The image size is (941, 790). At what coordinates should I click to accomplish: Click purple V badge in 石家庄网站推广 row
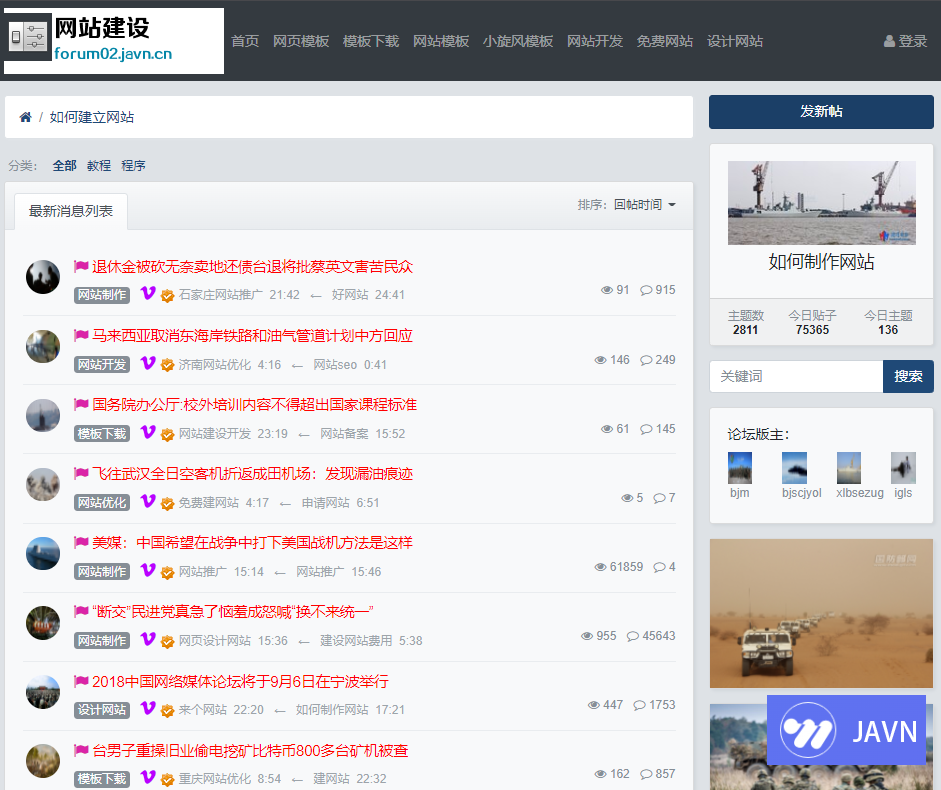pyautogui.click(x=148, y=294)
